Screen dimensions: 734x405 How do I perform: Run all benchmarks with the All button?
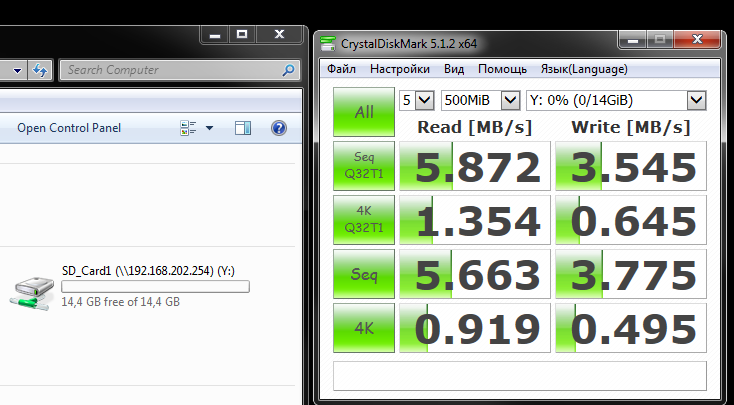point(364,112)
